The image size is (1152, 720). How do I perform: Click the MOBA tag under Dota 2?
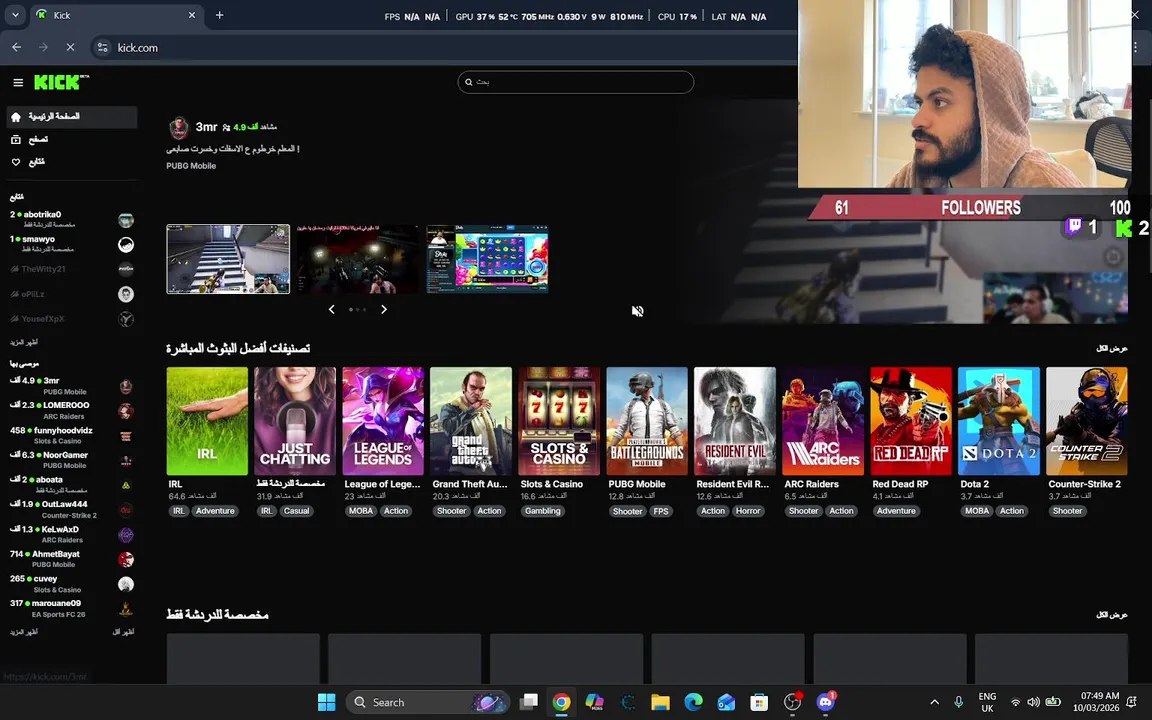[976, 511]
